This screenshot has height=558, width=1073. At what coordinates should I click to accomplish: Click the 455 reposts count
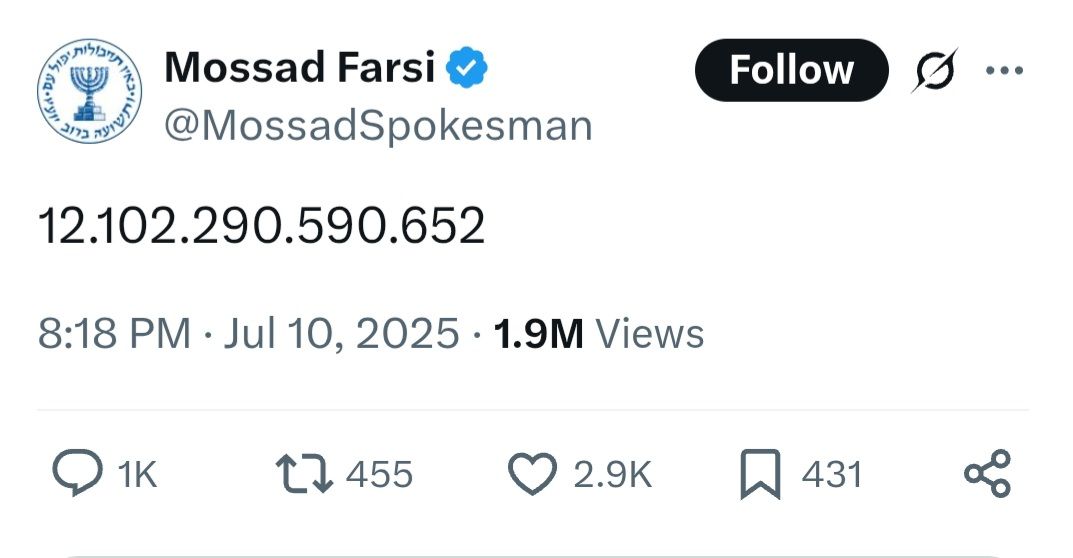point(379,474)
